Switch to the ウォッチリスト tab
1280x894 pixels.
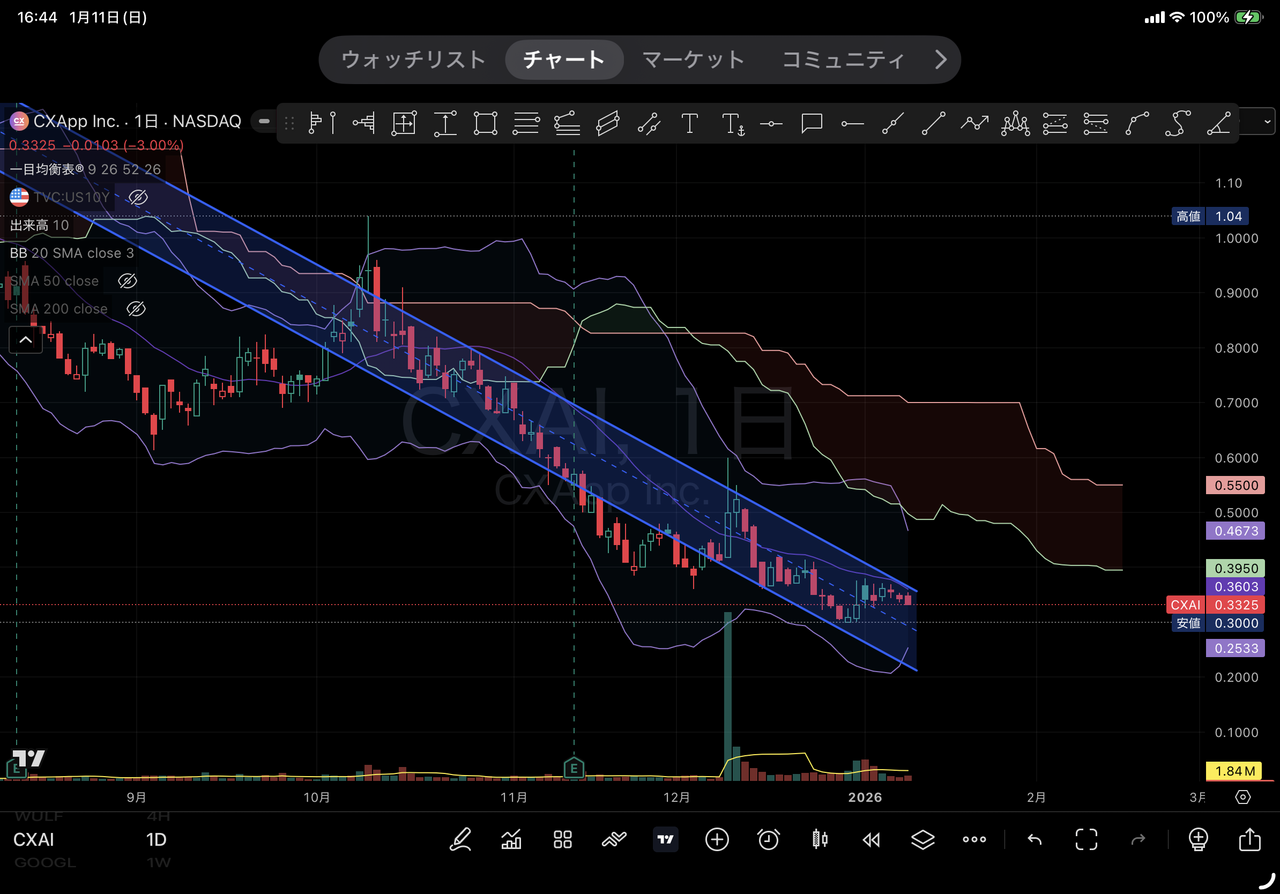click(413, 60)
